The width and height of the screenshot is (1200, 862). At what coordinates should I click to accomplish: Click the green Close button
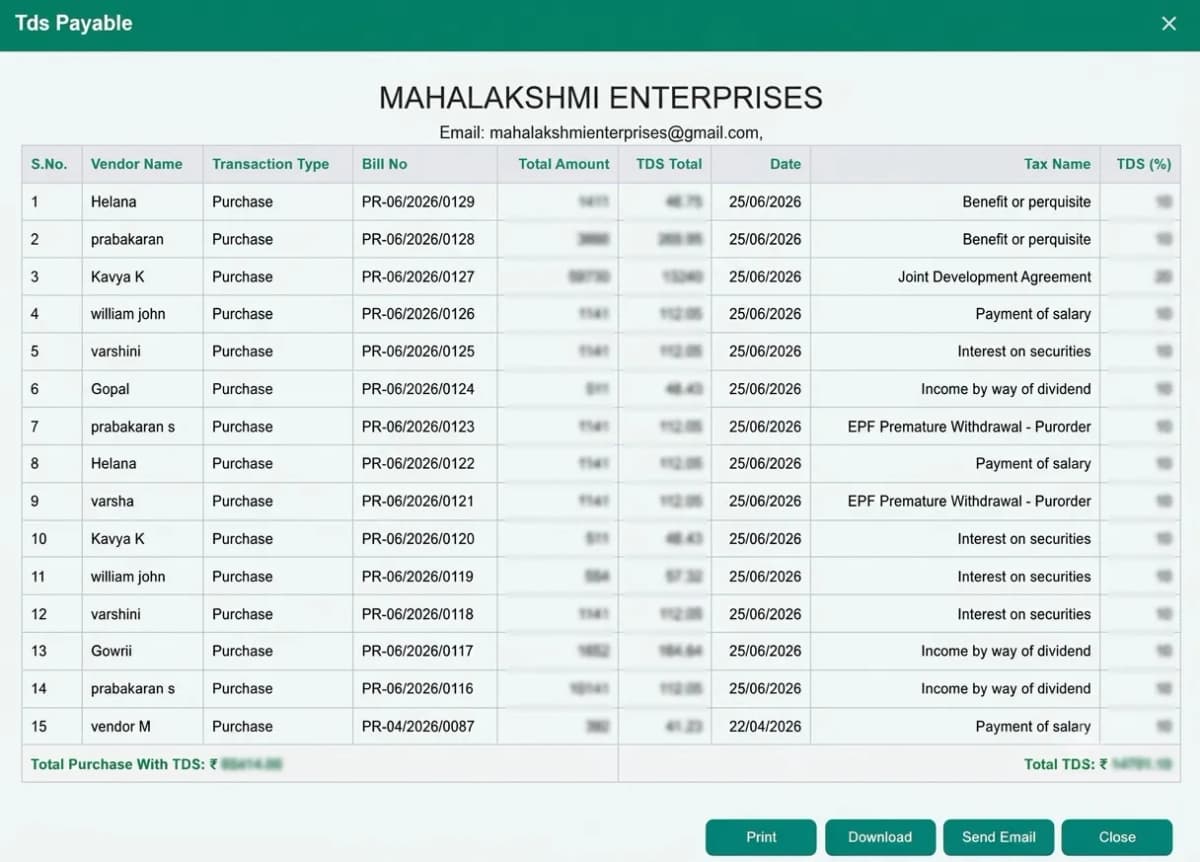tap(1116, 837)
